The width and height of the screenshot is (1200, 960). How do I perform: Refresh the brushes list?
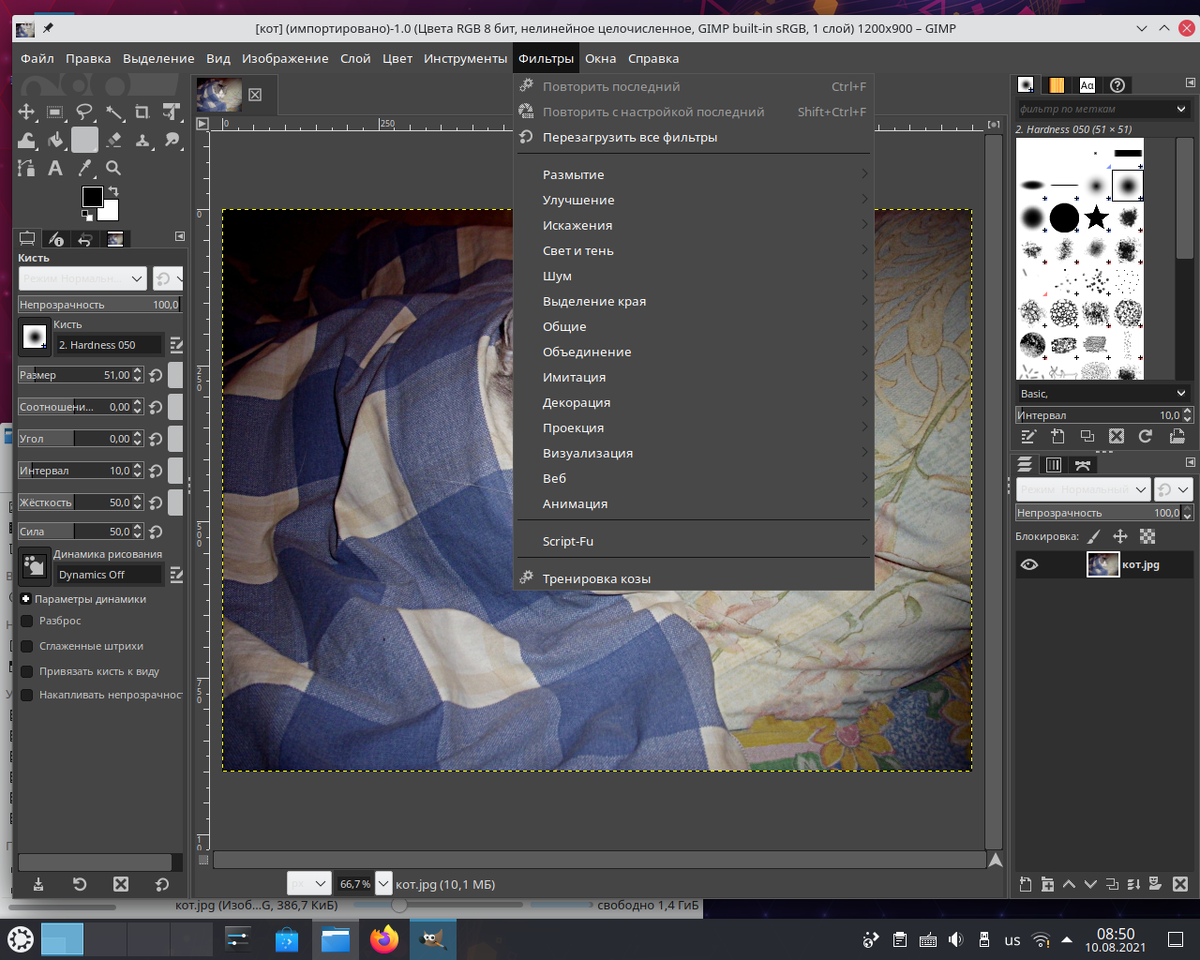[x=1145, y=436]
